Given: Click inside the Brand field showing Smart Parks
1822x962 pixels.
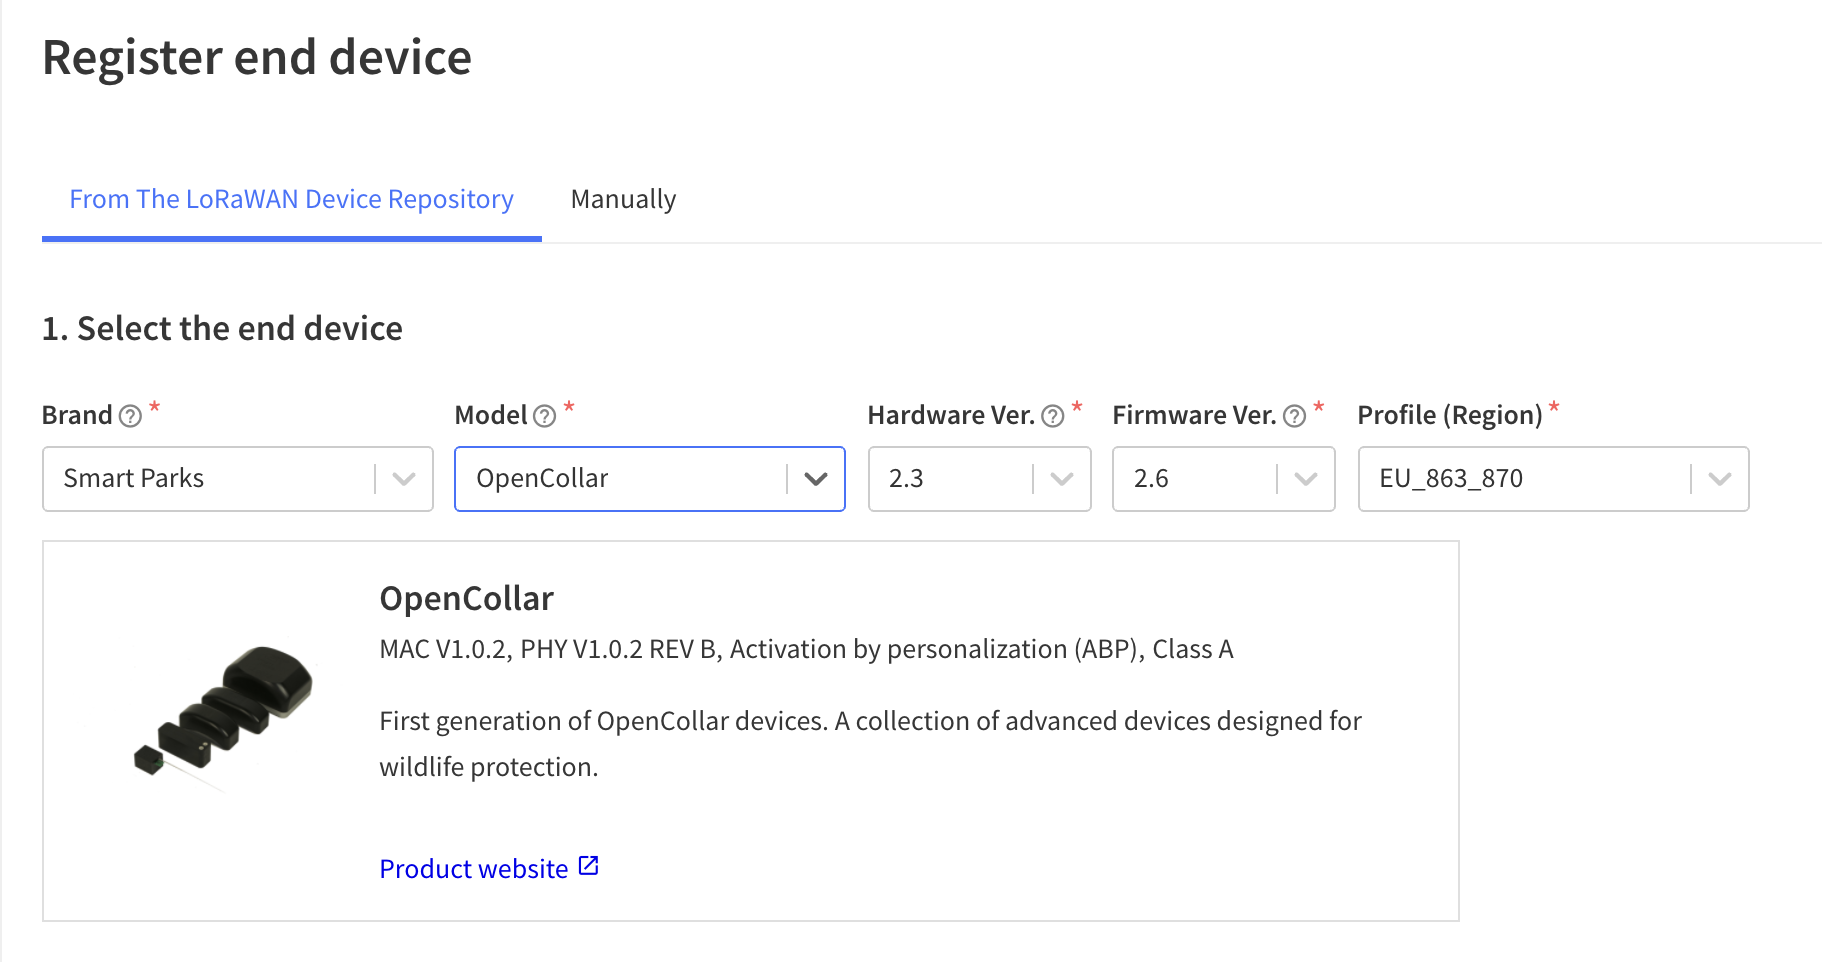Looking at the screenshot, I should point(200,479).
